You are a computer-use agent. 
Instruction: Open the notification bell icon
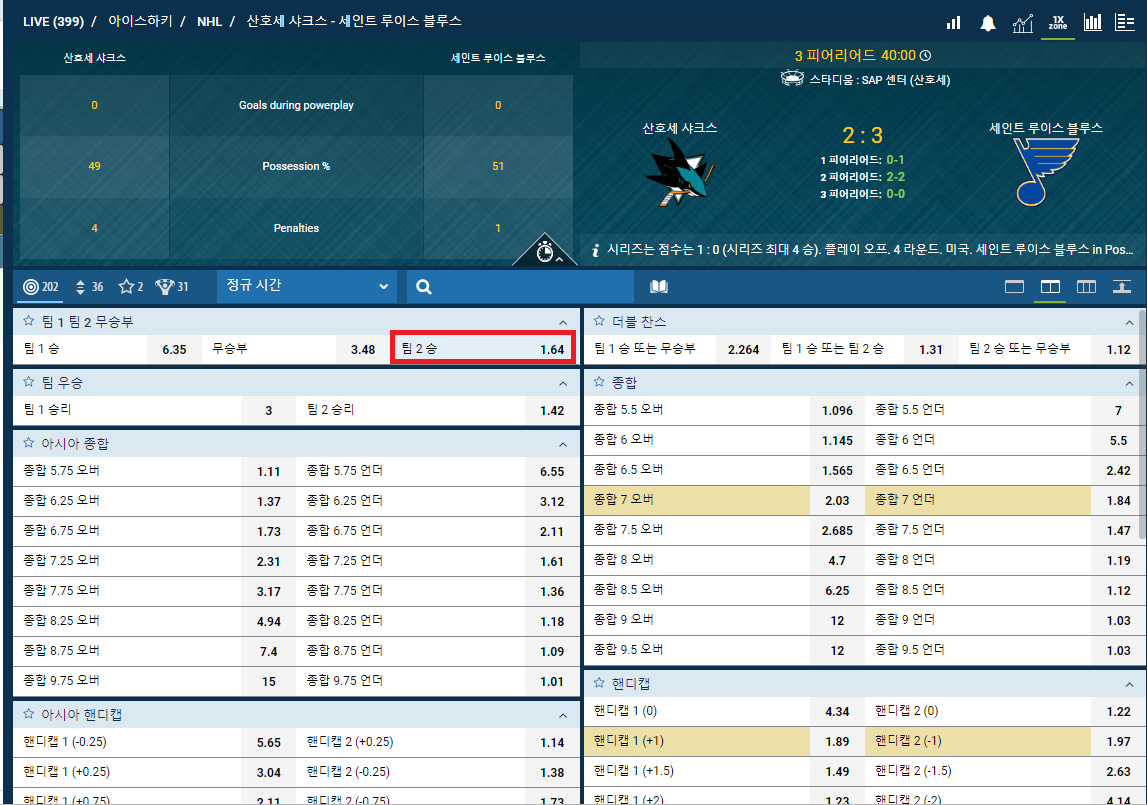988,22
